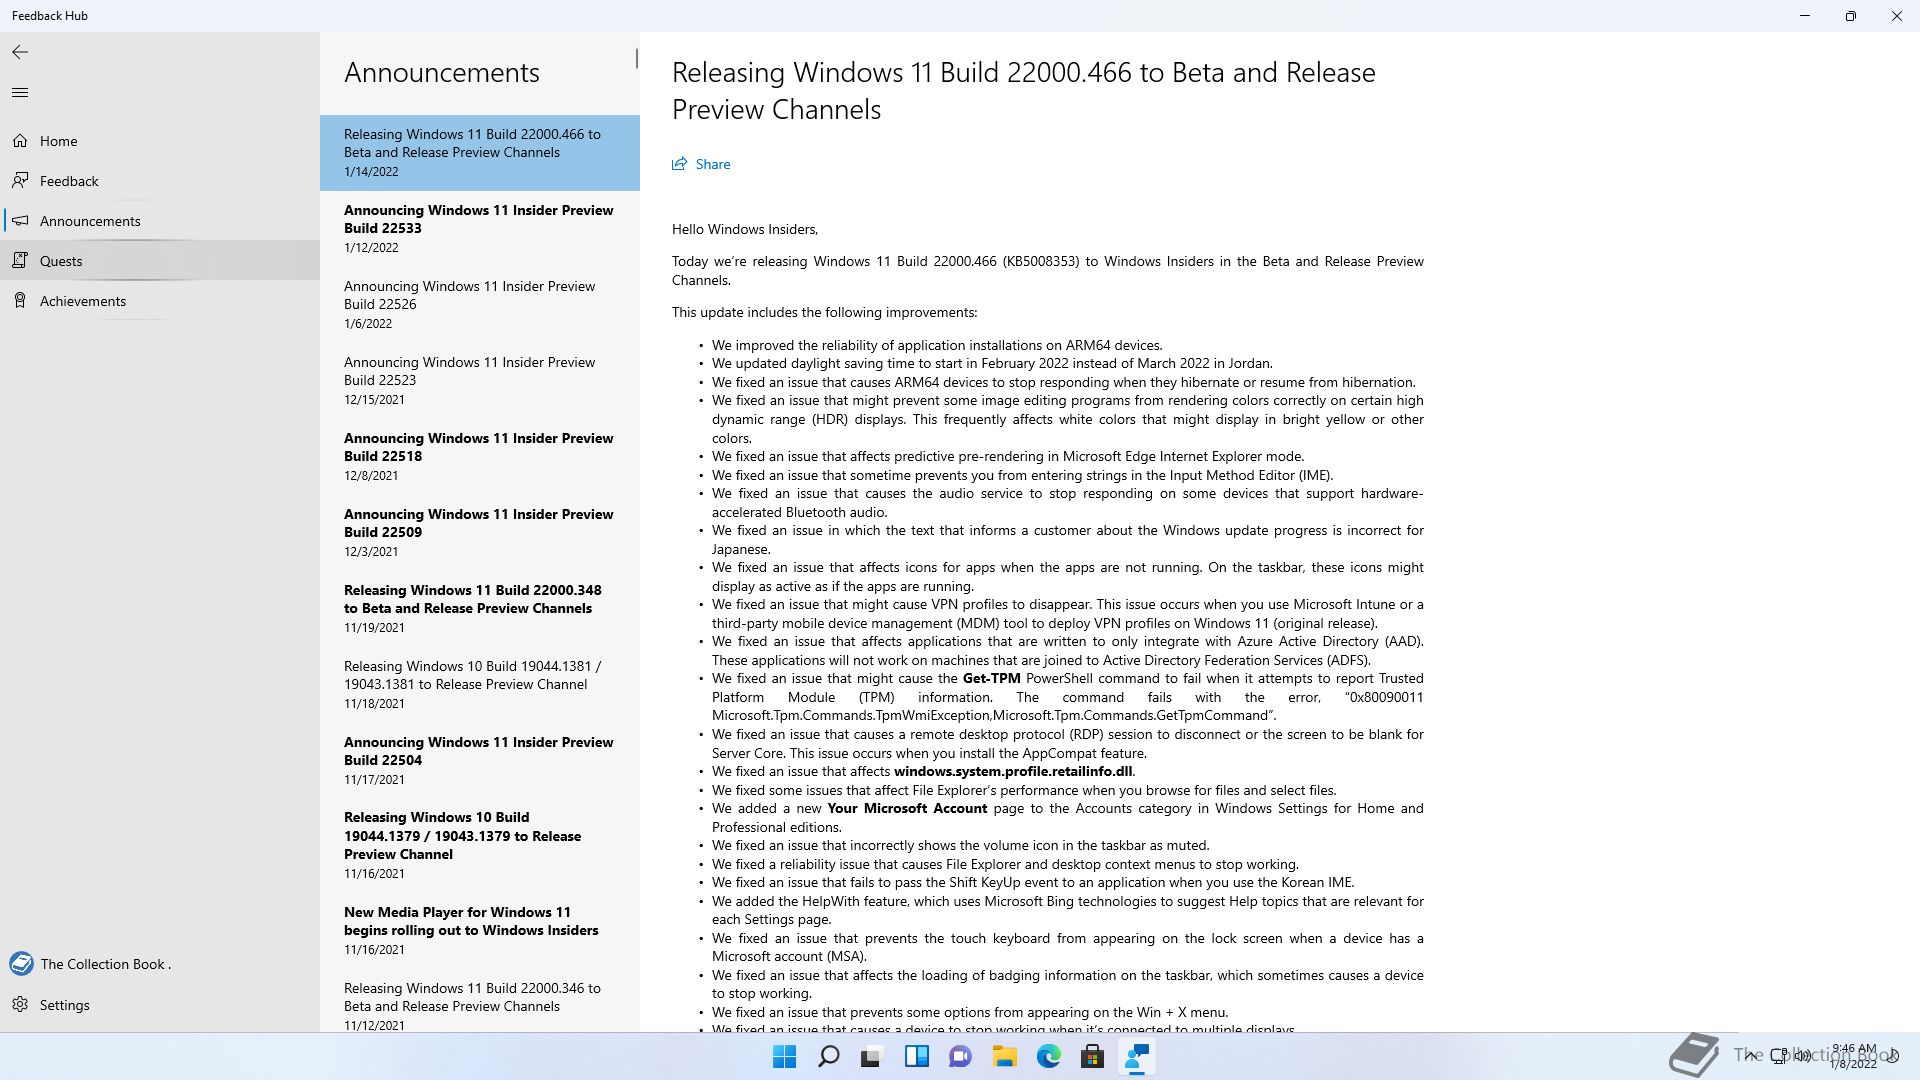Viewport: 1920px width, 1080px height.
Task: Click the Hello Windows Insiders greeting
Action: [x=745, y=229]
